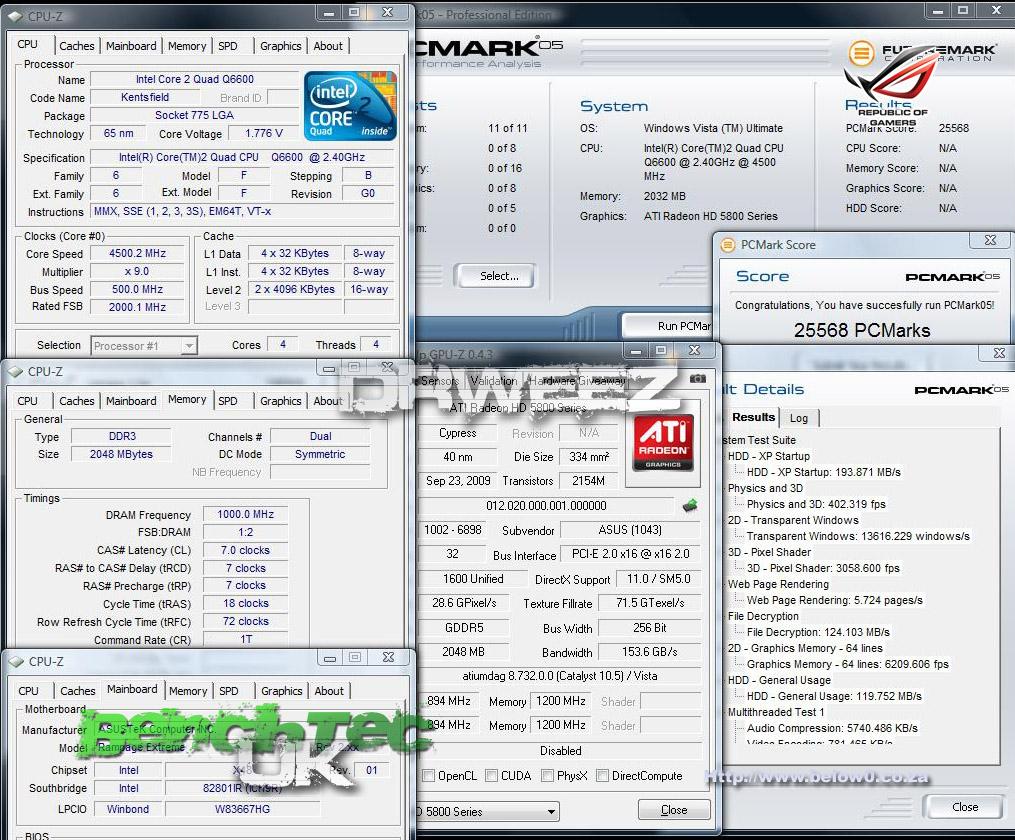The height and width of the screenshot is (840, 1015).
Task: Click the Rated FSB value 2000.1 MHz
Action: pyautogui.click(x=137, y=307)
